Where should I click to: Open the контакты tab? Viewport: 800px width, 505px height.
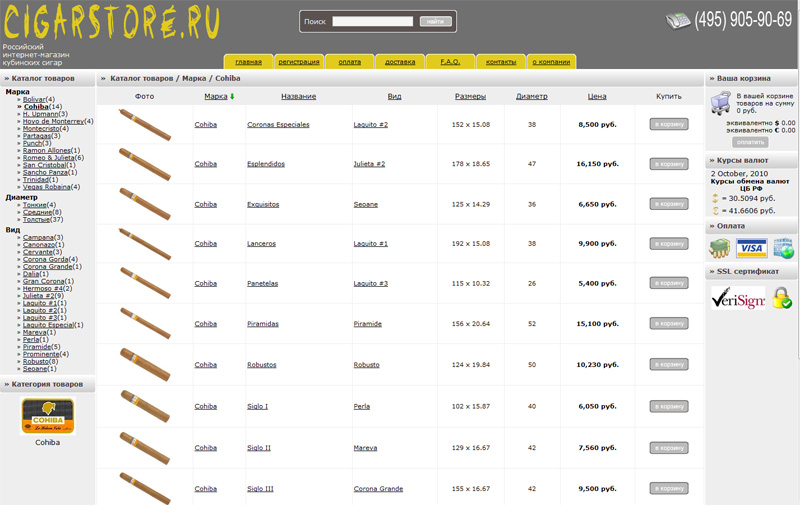pos(501,62)
